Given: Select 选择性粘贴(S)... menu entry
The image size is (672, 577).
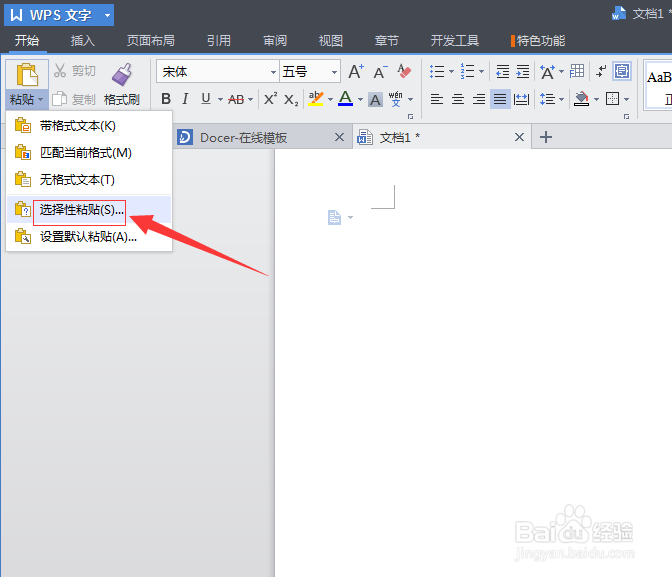Looking at the screenshot, I should tap(89, 210).
